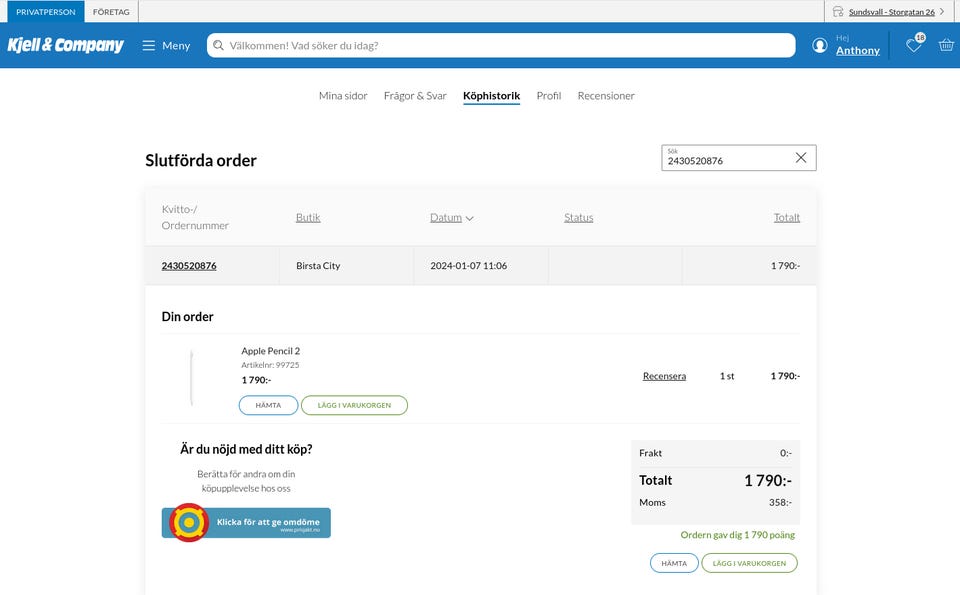The width and height of the screenshot is (960, 595).
Task: Click the Recensera link for Apple Pencil 2
Action: 664,376
